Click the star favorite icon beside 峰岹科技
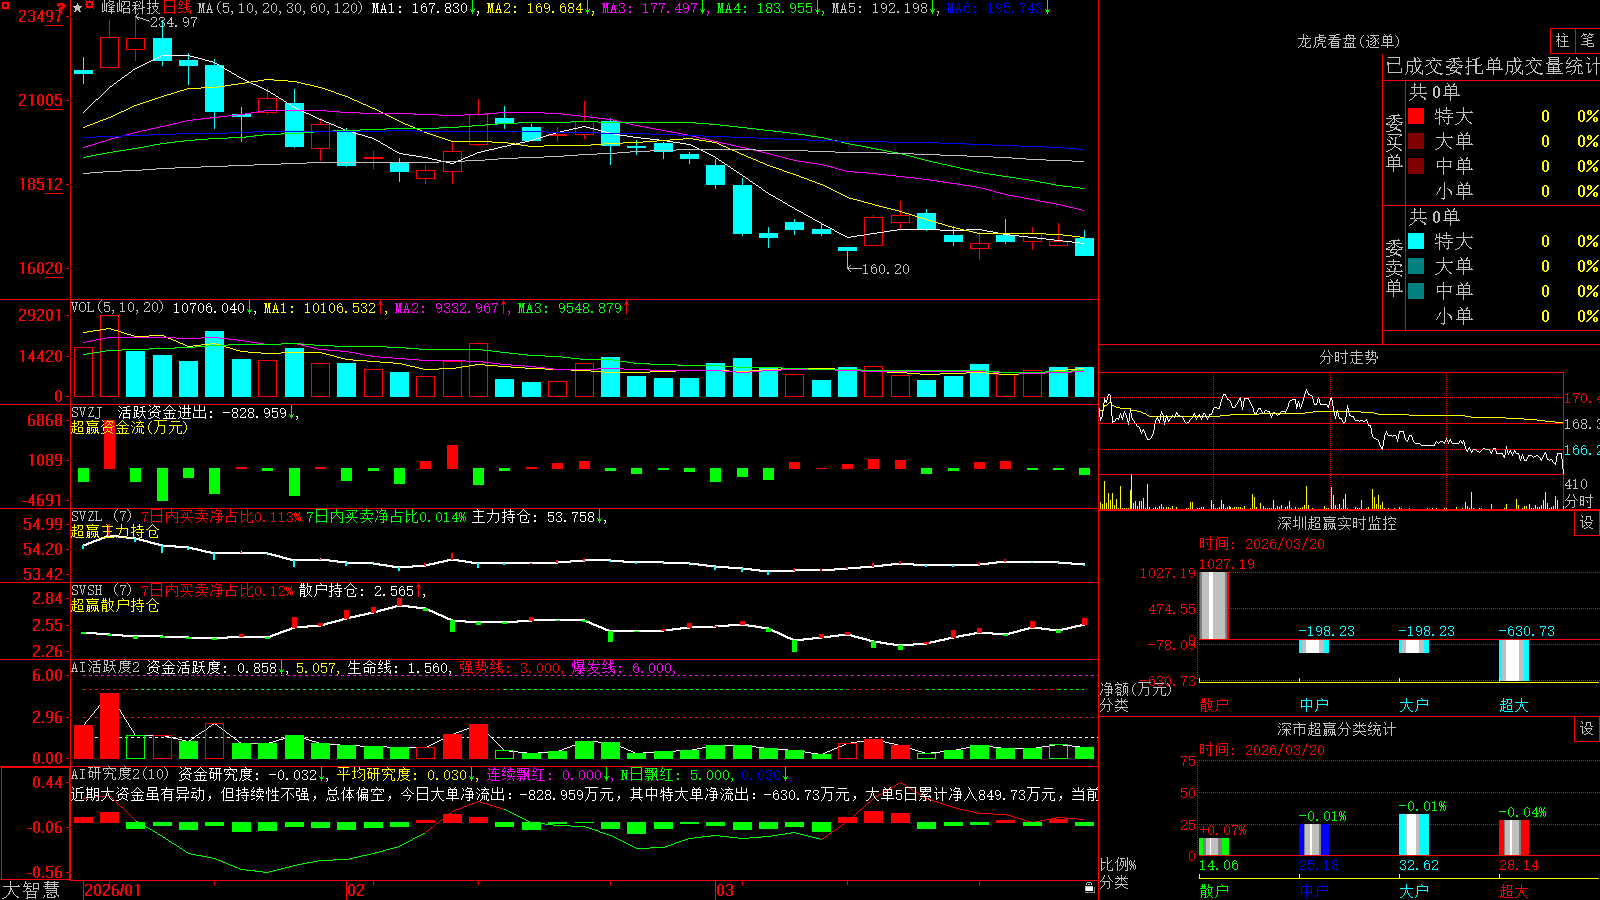 coord(78,8)
